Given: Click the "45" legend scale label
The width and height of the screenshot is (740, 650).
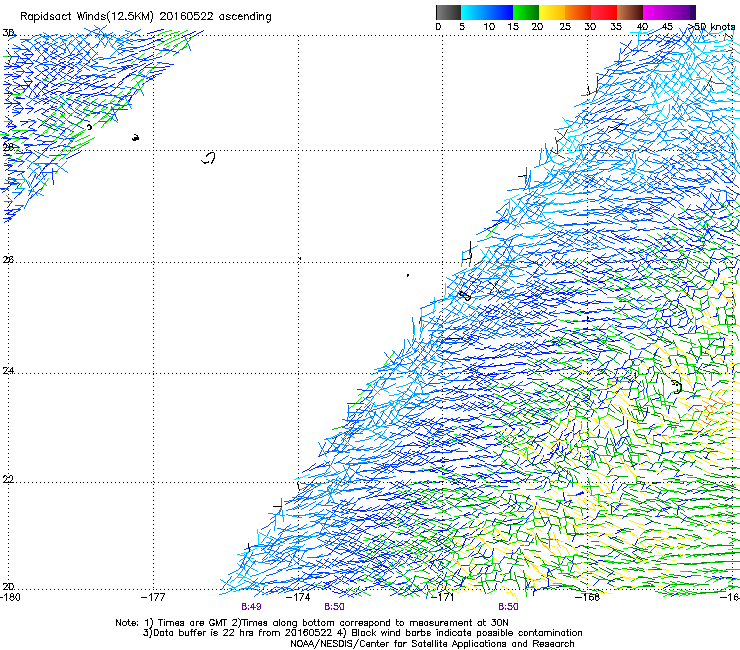Looking at the screenshot, I should point(667,27).
